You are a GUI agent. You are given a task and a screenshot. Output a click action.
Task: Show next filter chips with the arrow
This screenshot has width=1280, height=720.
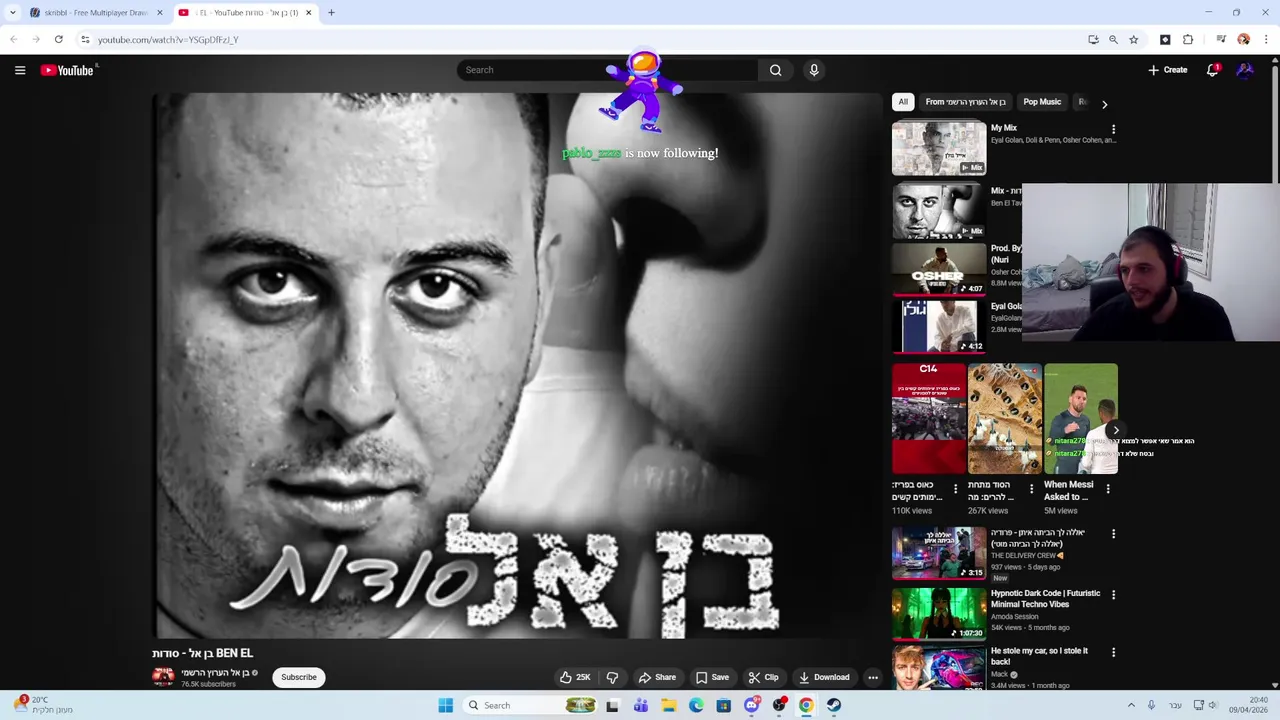(1104, 103)
